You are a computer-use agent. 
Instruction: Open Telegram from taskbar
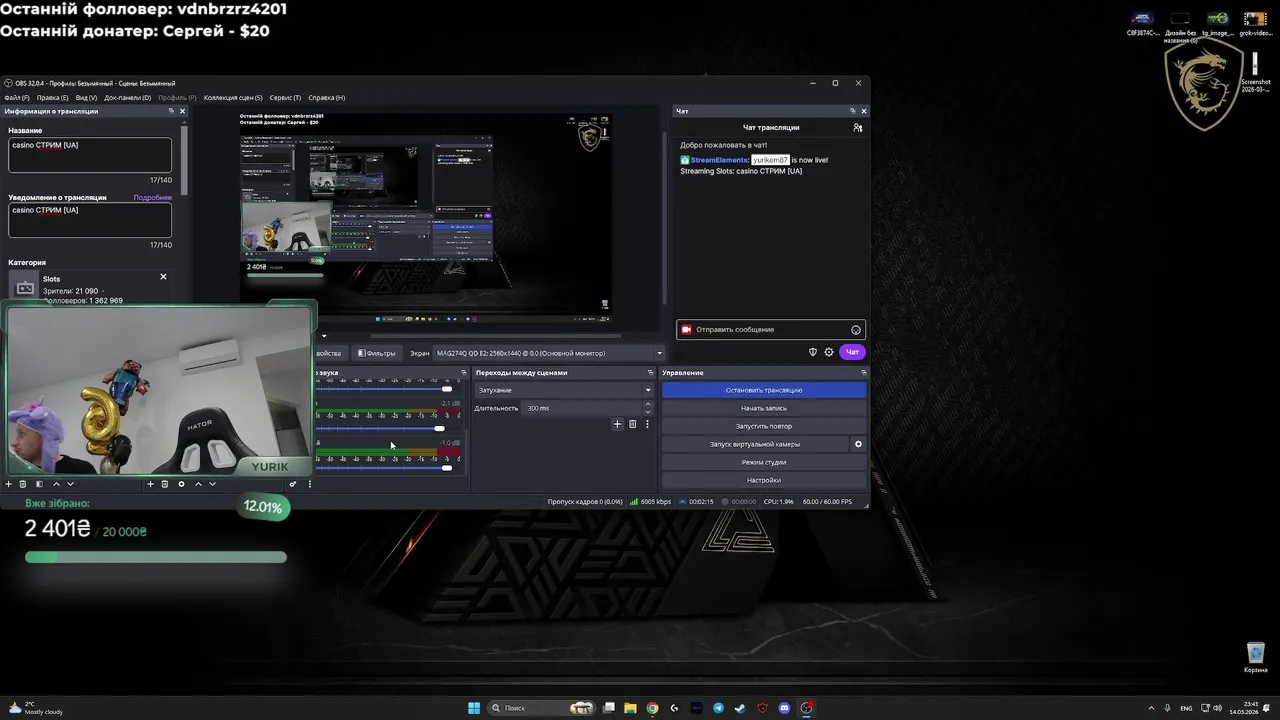tap(718, 708)
